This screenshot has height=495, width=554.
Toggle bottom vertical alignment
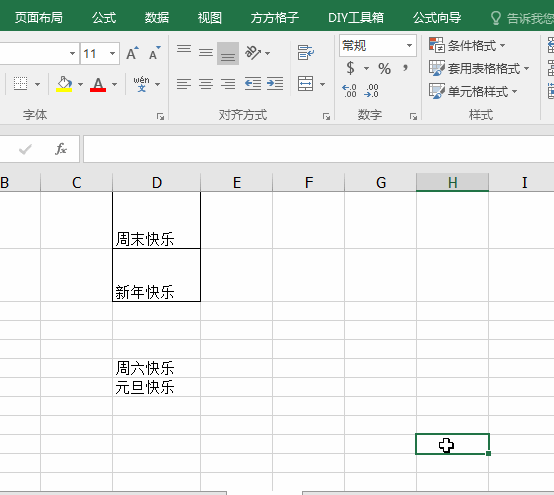tap(228, 54)
